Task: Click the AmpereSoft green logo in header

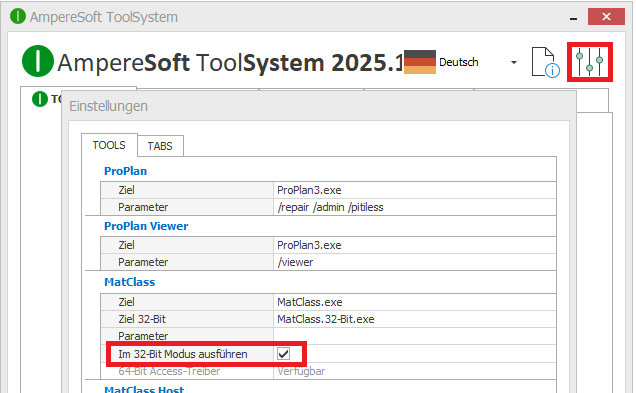Action: [x=38, y=61]
